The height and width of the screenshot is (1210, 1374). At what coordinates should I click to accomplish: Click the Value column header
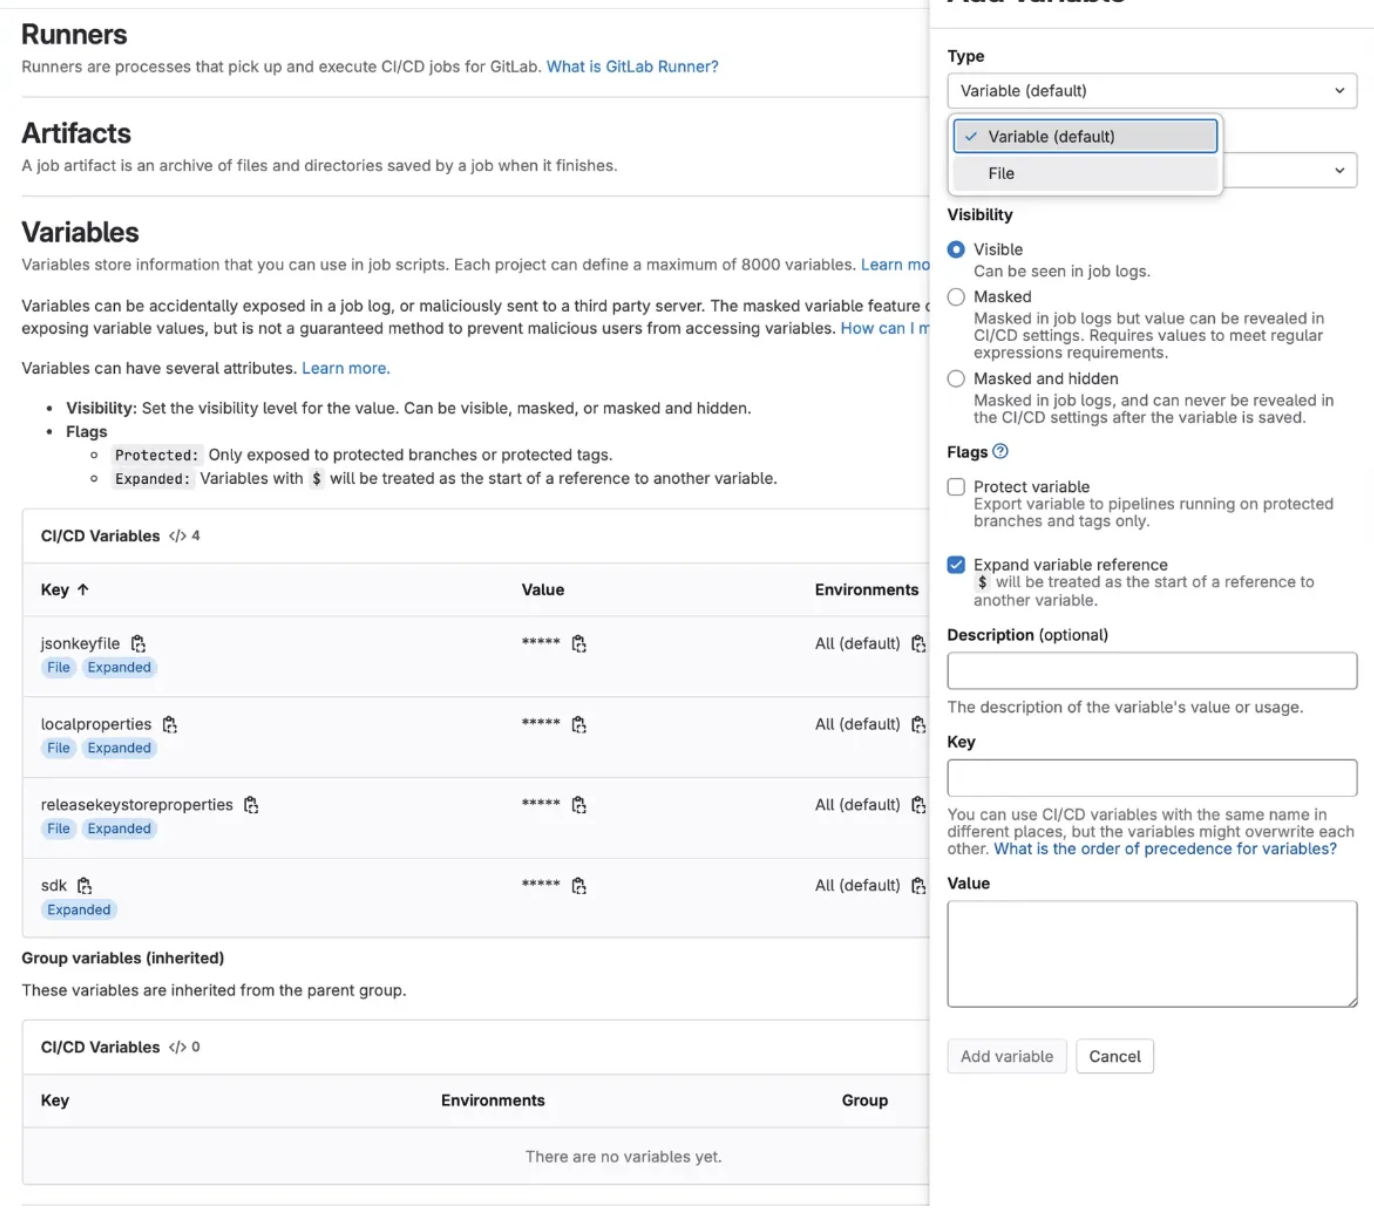[x=543, y=590]
